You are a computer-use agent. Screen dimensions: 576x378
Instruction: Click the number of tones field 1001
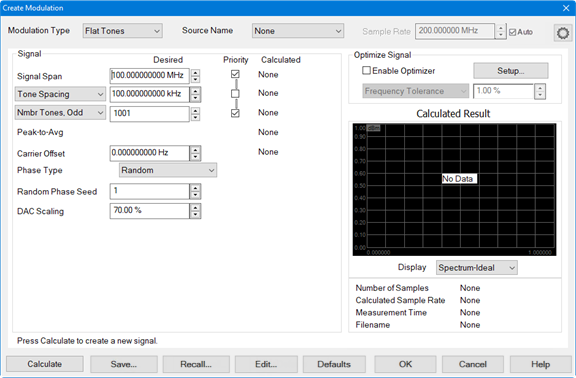tap(150, 114)
